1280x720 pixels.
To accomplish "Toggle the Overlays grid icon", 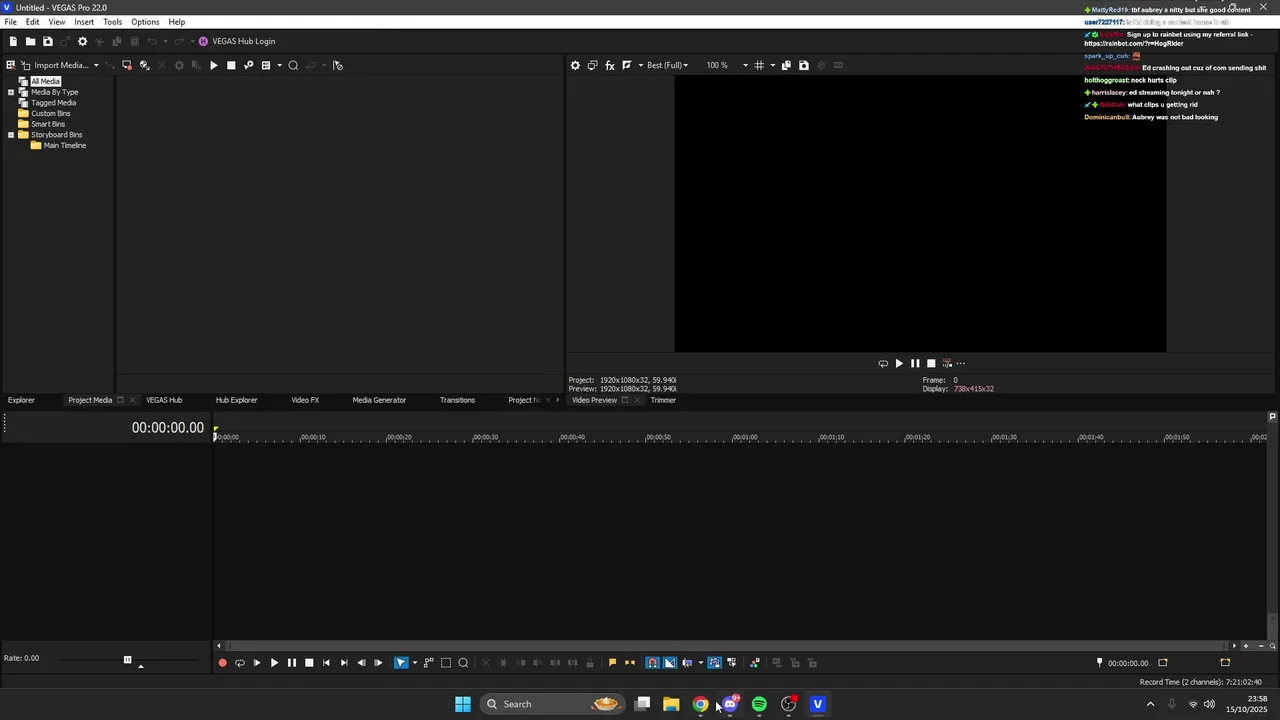I will tap(759, 65).
